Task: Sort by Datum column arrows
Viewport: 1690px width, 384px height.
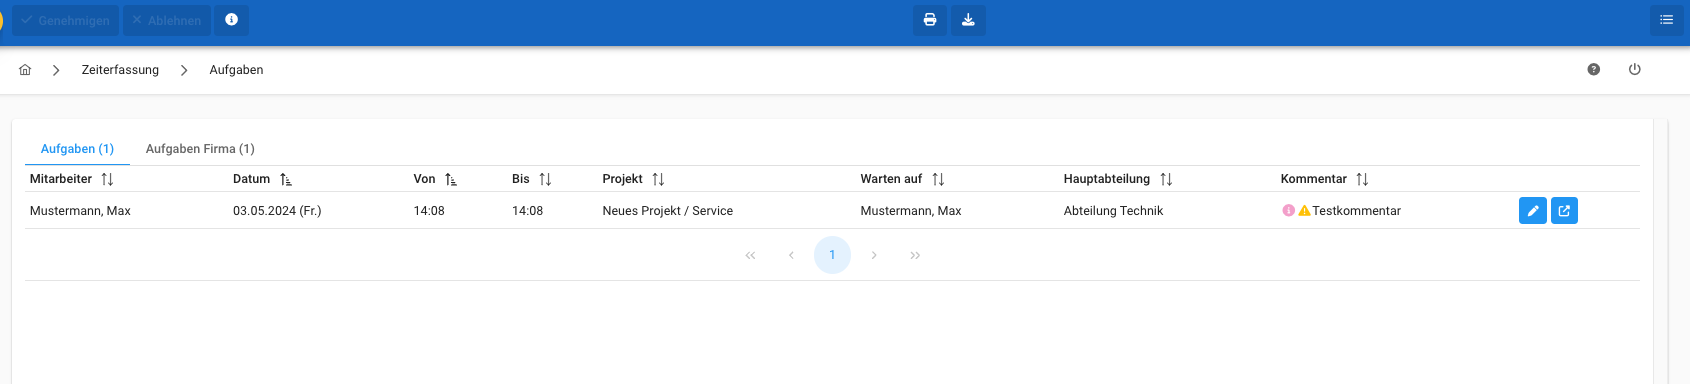Action: [x=286, y=179]
